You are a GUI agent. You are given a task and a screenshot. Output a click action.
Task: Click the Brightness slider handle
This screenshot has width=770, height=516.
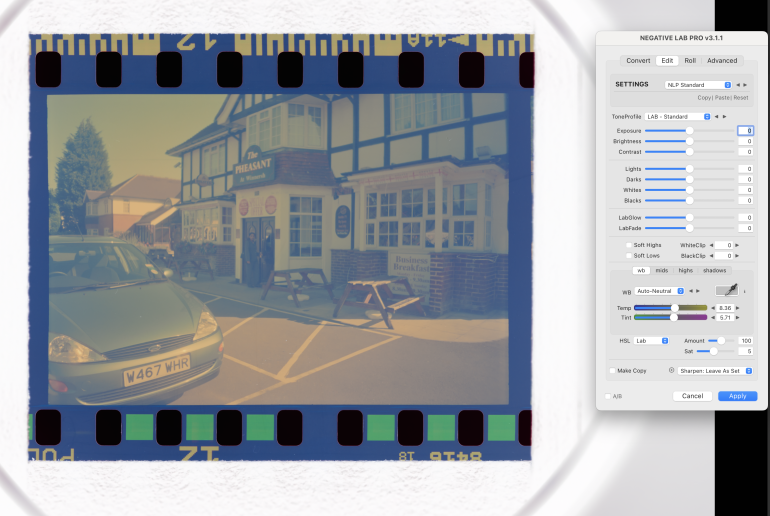[689, 141]
